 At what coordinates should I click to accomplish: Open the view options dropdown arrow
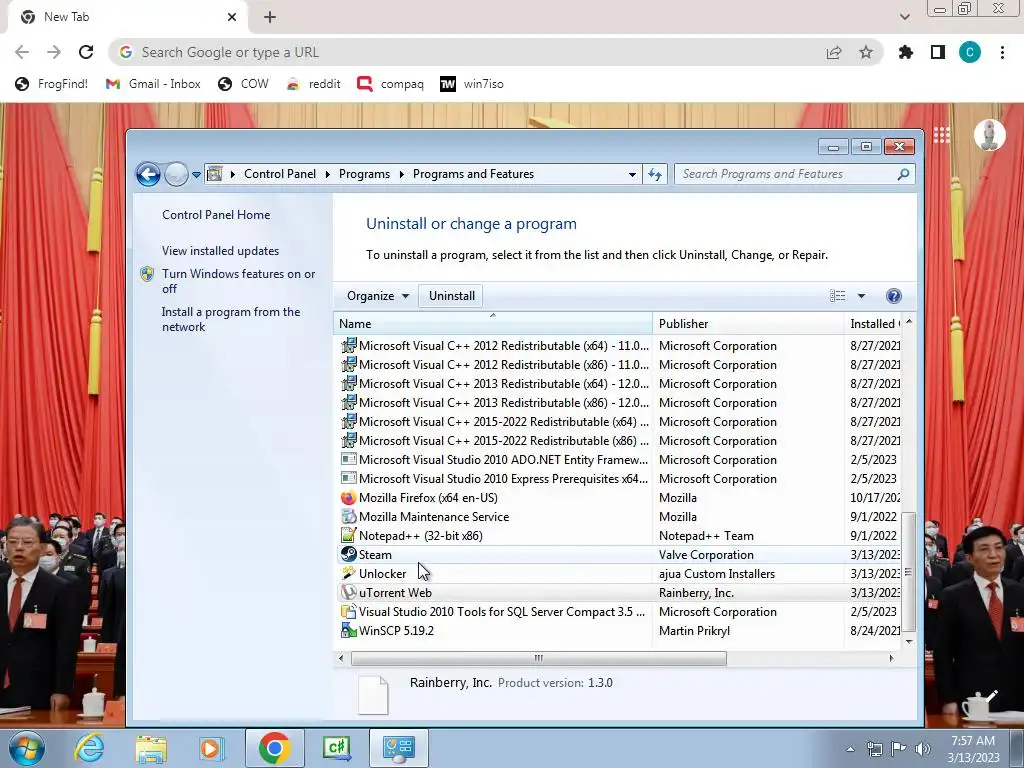click(861, 296)
